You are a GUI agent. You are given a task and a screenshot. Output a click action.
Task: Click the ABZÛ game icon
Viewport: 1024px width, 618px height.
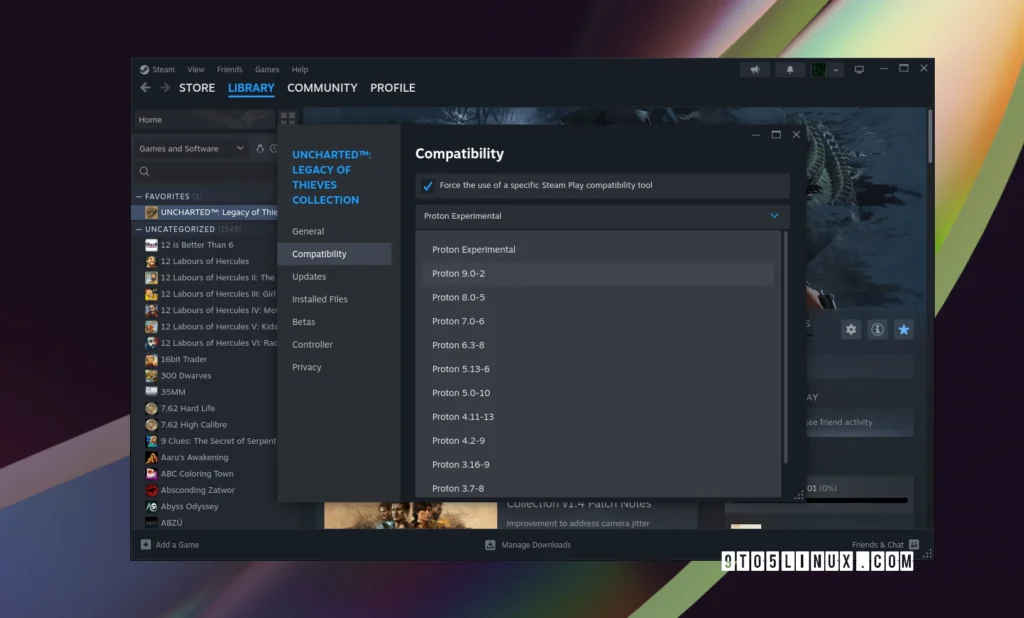[x=152, y=523]
